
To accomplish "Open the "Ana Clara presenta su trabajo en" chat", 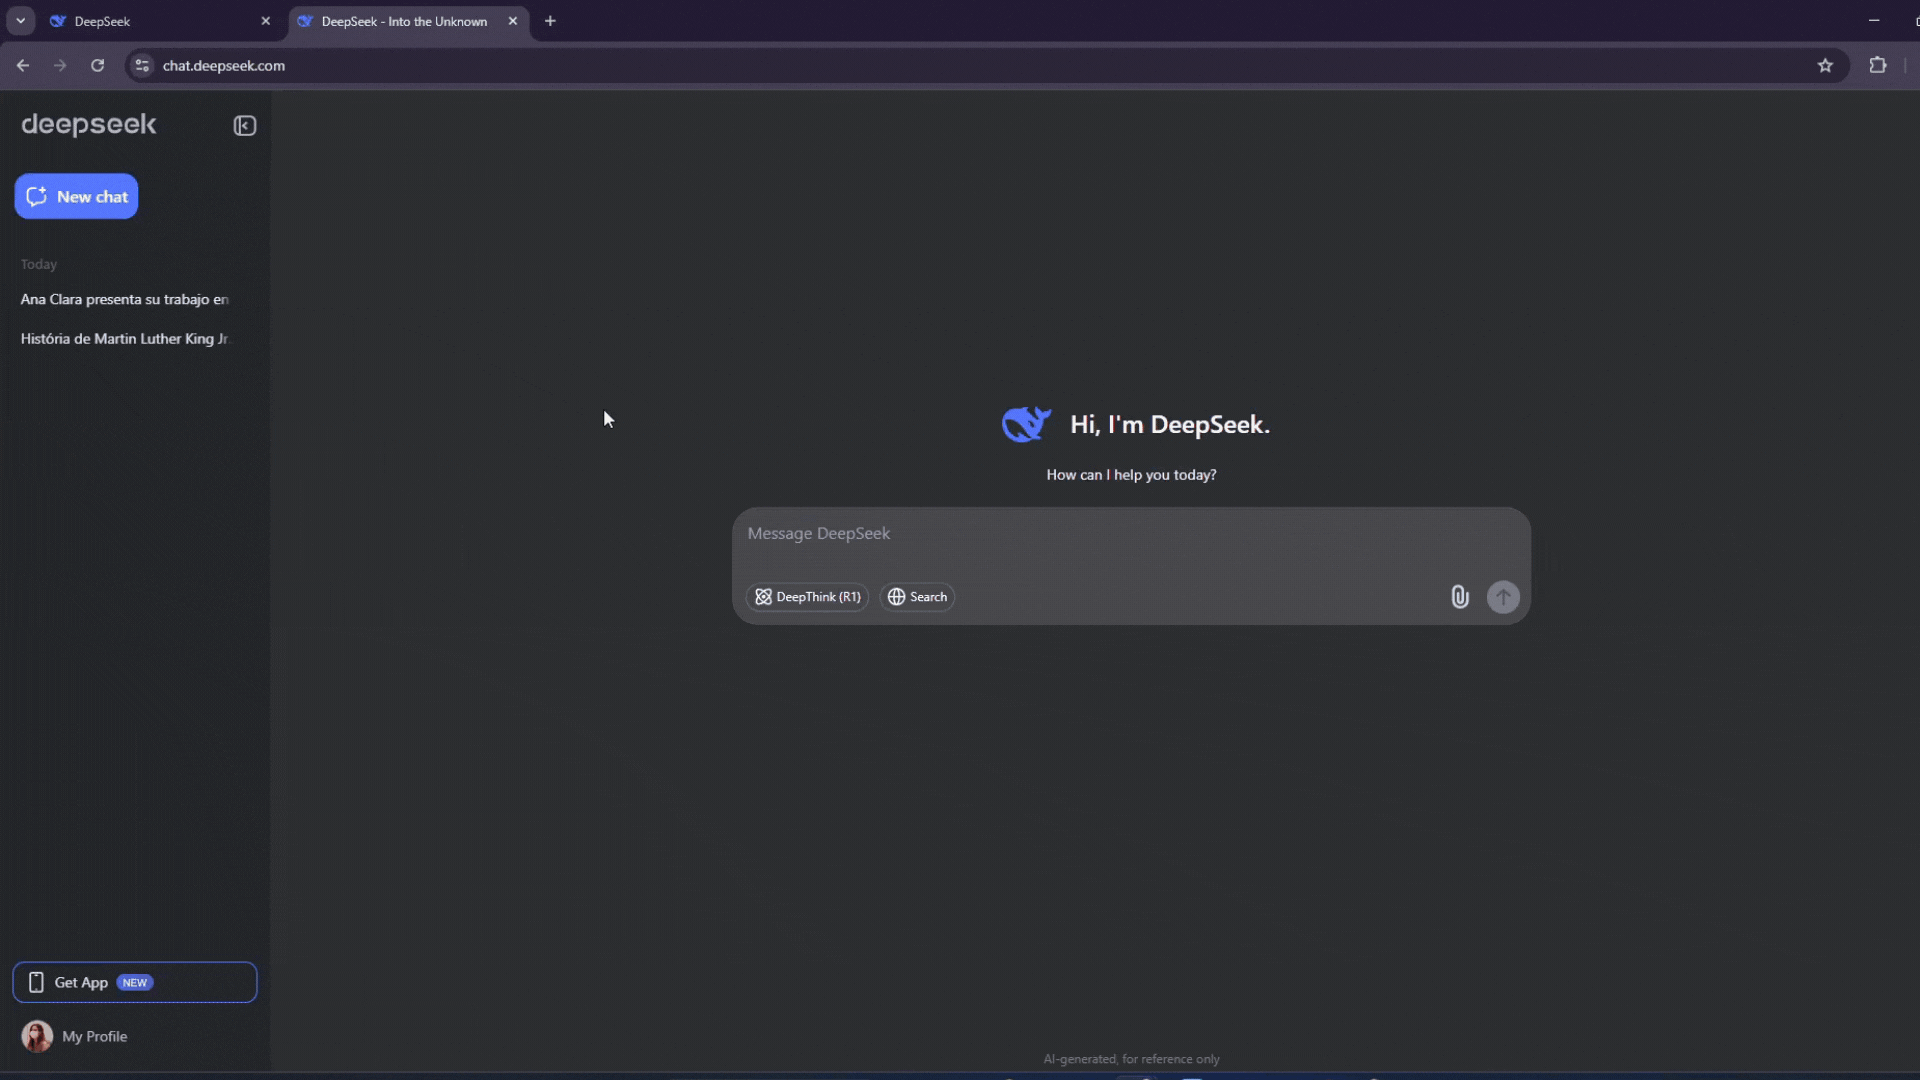I will [125, 299].
